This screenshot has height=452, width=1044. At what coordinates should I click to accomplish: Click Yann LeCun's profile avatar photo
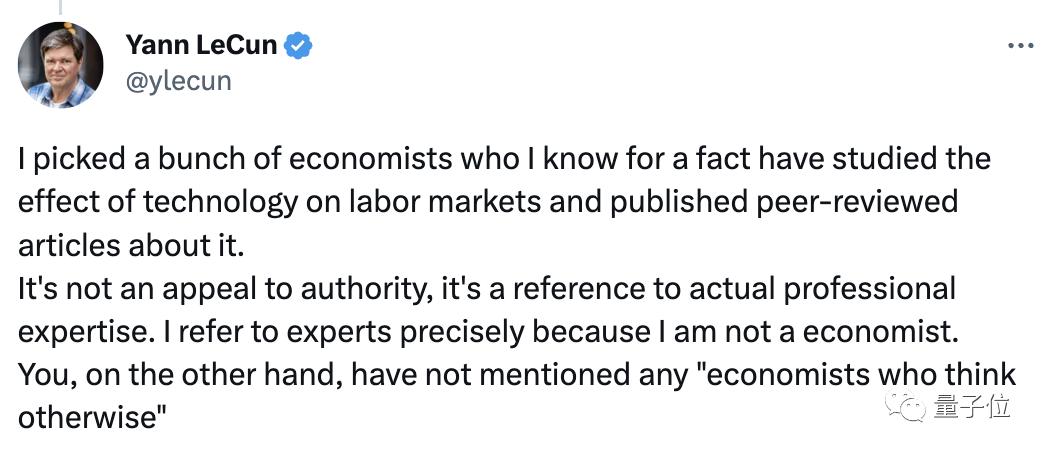pyautogui.click(x=61, y=64)
